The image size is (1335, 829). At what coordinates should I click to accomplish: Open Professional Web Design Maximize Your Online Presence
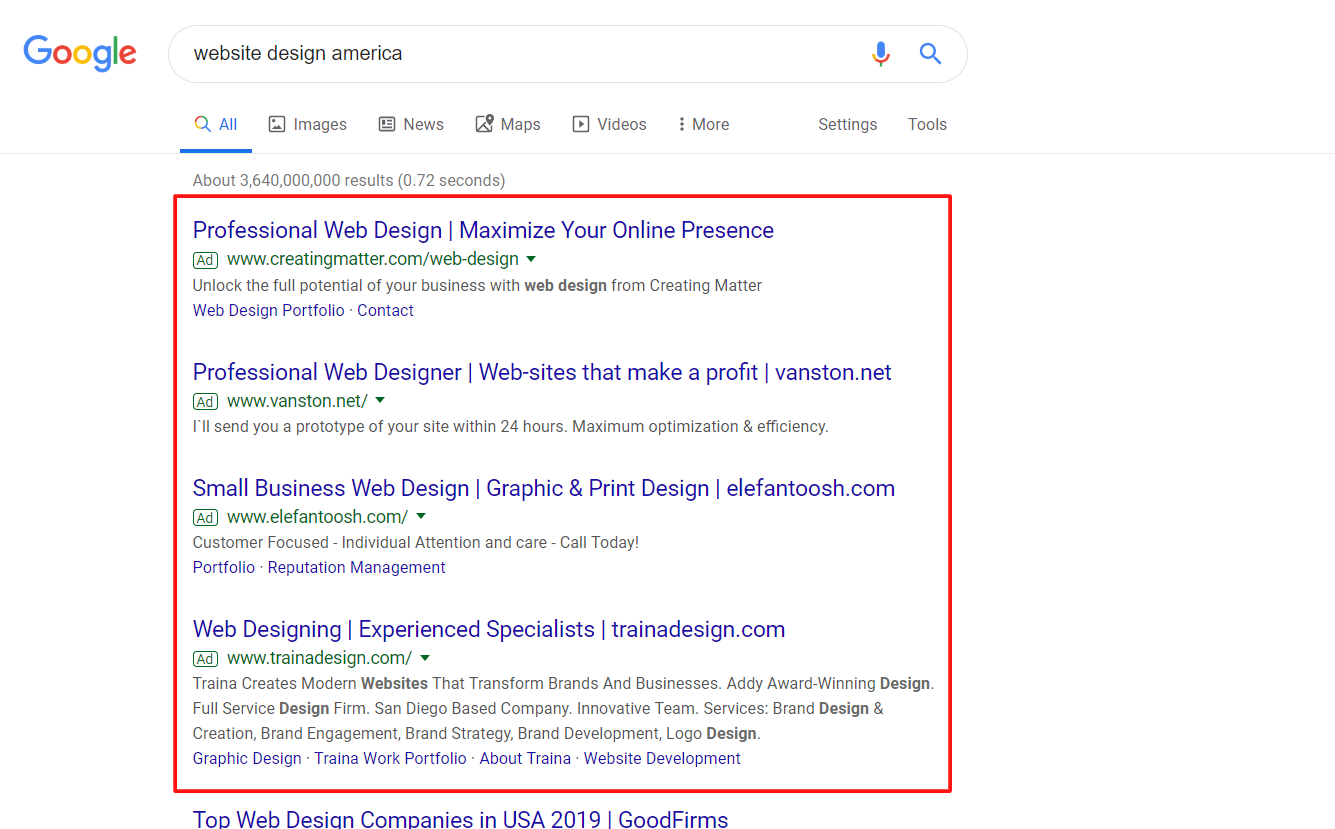[x=483, y=230]
